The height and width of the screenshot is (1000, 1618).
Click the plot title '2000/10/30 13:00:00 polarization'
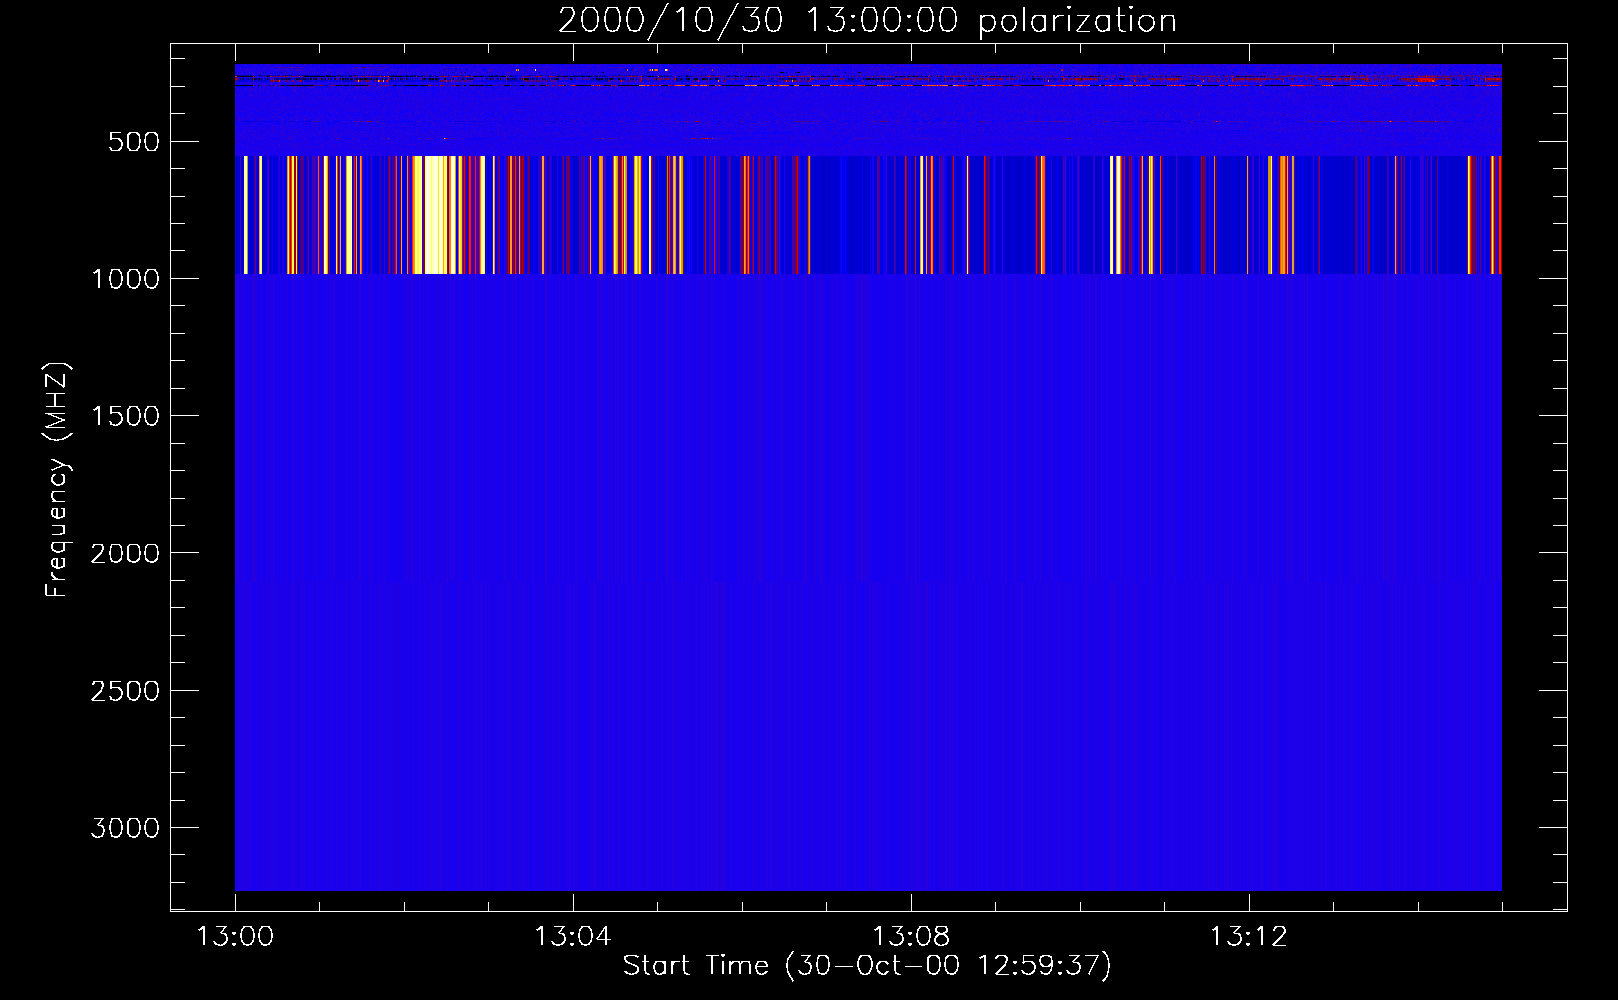click(x=867, y=21)
